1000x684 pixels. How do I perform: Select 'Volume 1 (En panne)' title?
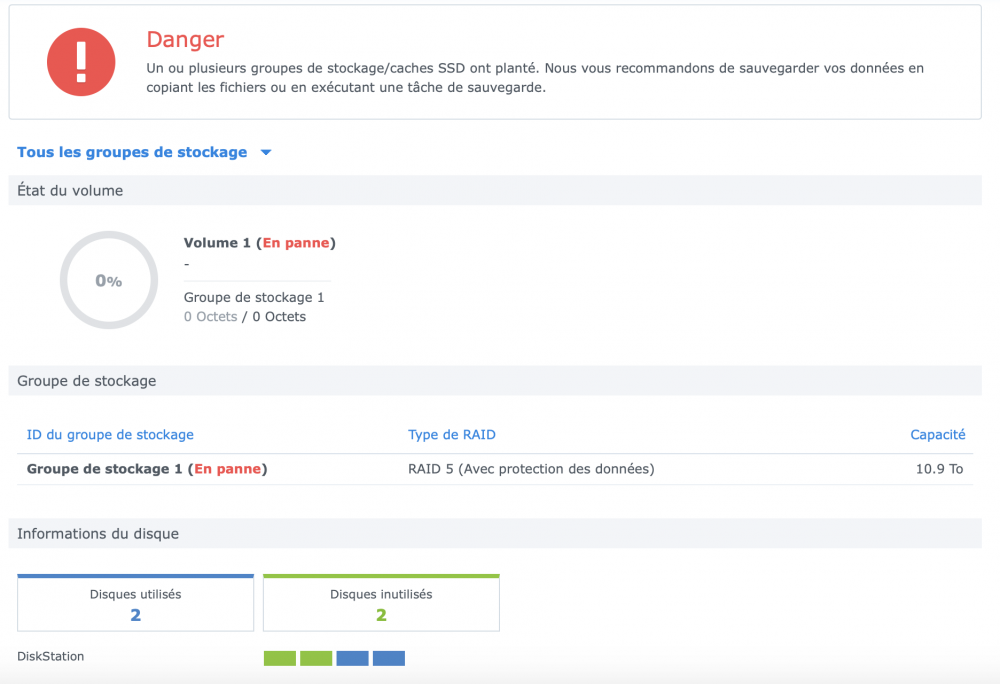click(260, 243)
